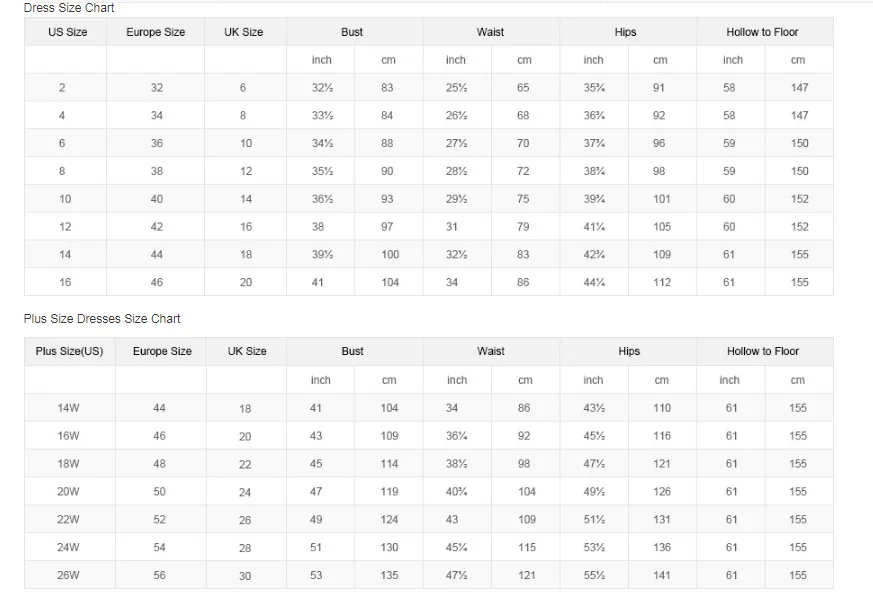Click the "Dress Size Chart" title
This screenshot has height=599, width=873.
pyautogui.click(x=69, y=8)
